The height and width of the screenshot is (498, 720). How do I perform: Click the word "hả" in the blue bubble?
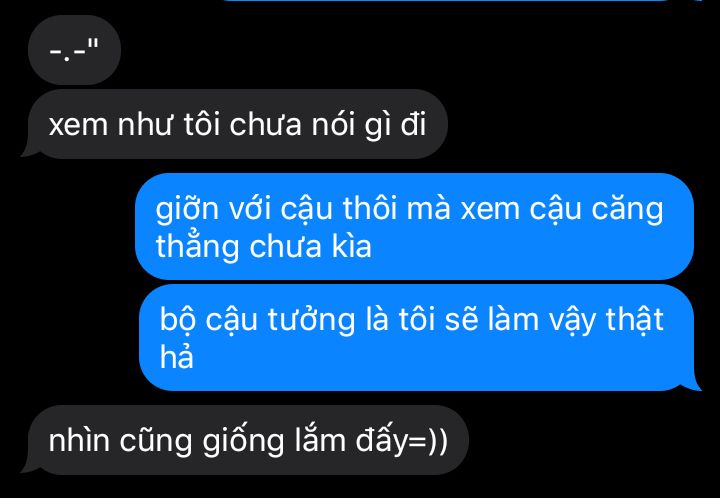click(x=177, y=357)
